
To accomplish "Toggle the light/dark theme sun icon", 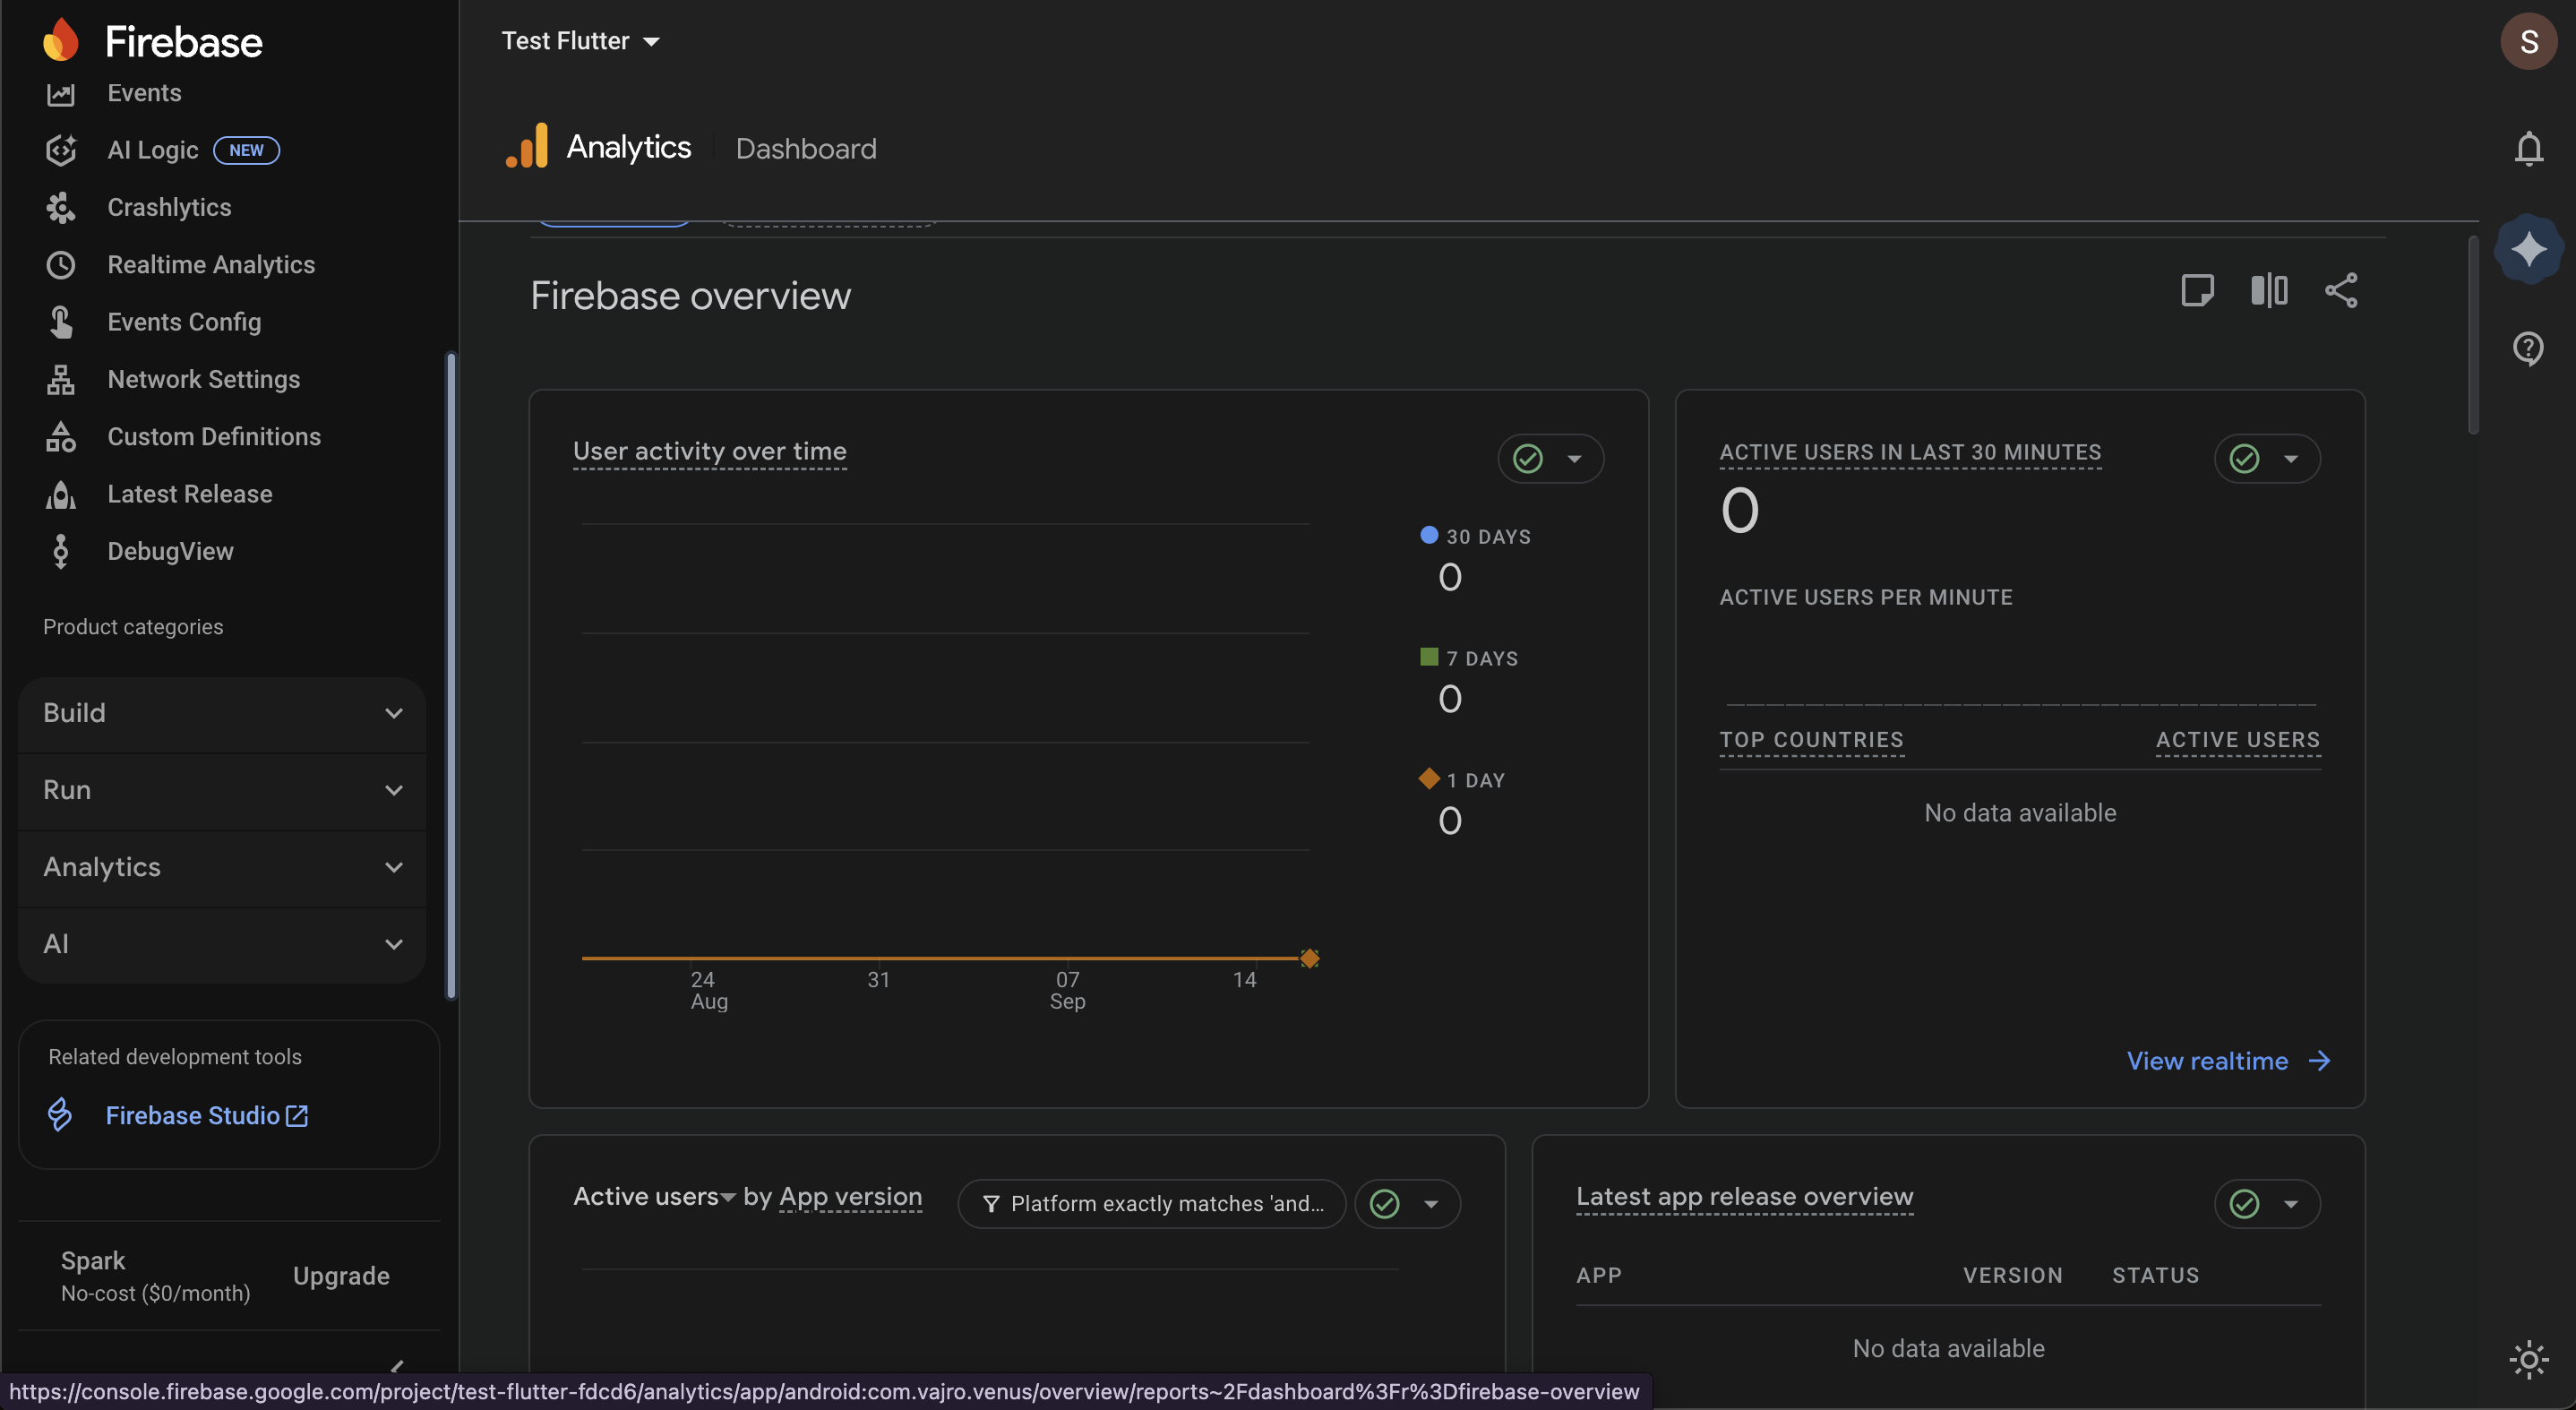I will click(x=2528, y=1360).
